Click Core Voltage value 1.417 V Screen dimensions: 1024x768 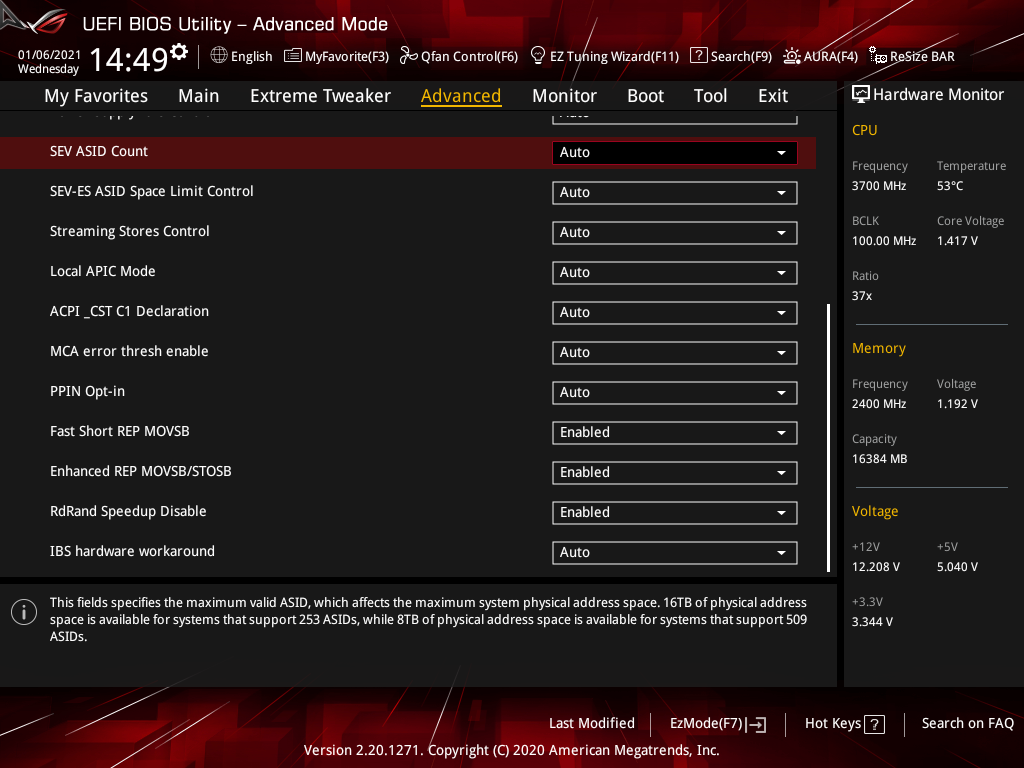(x=957, y=241)
